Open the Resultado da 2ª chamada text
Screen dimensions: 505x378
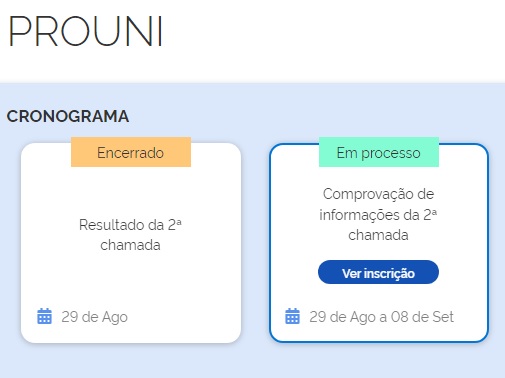tap(130, 235)
